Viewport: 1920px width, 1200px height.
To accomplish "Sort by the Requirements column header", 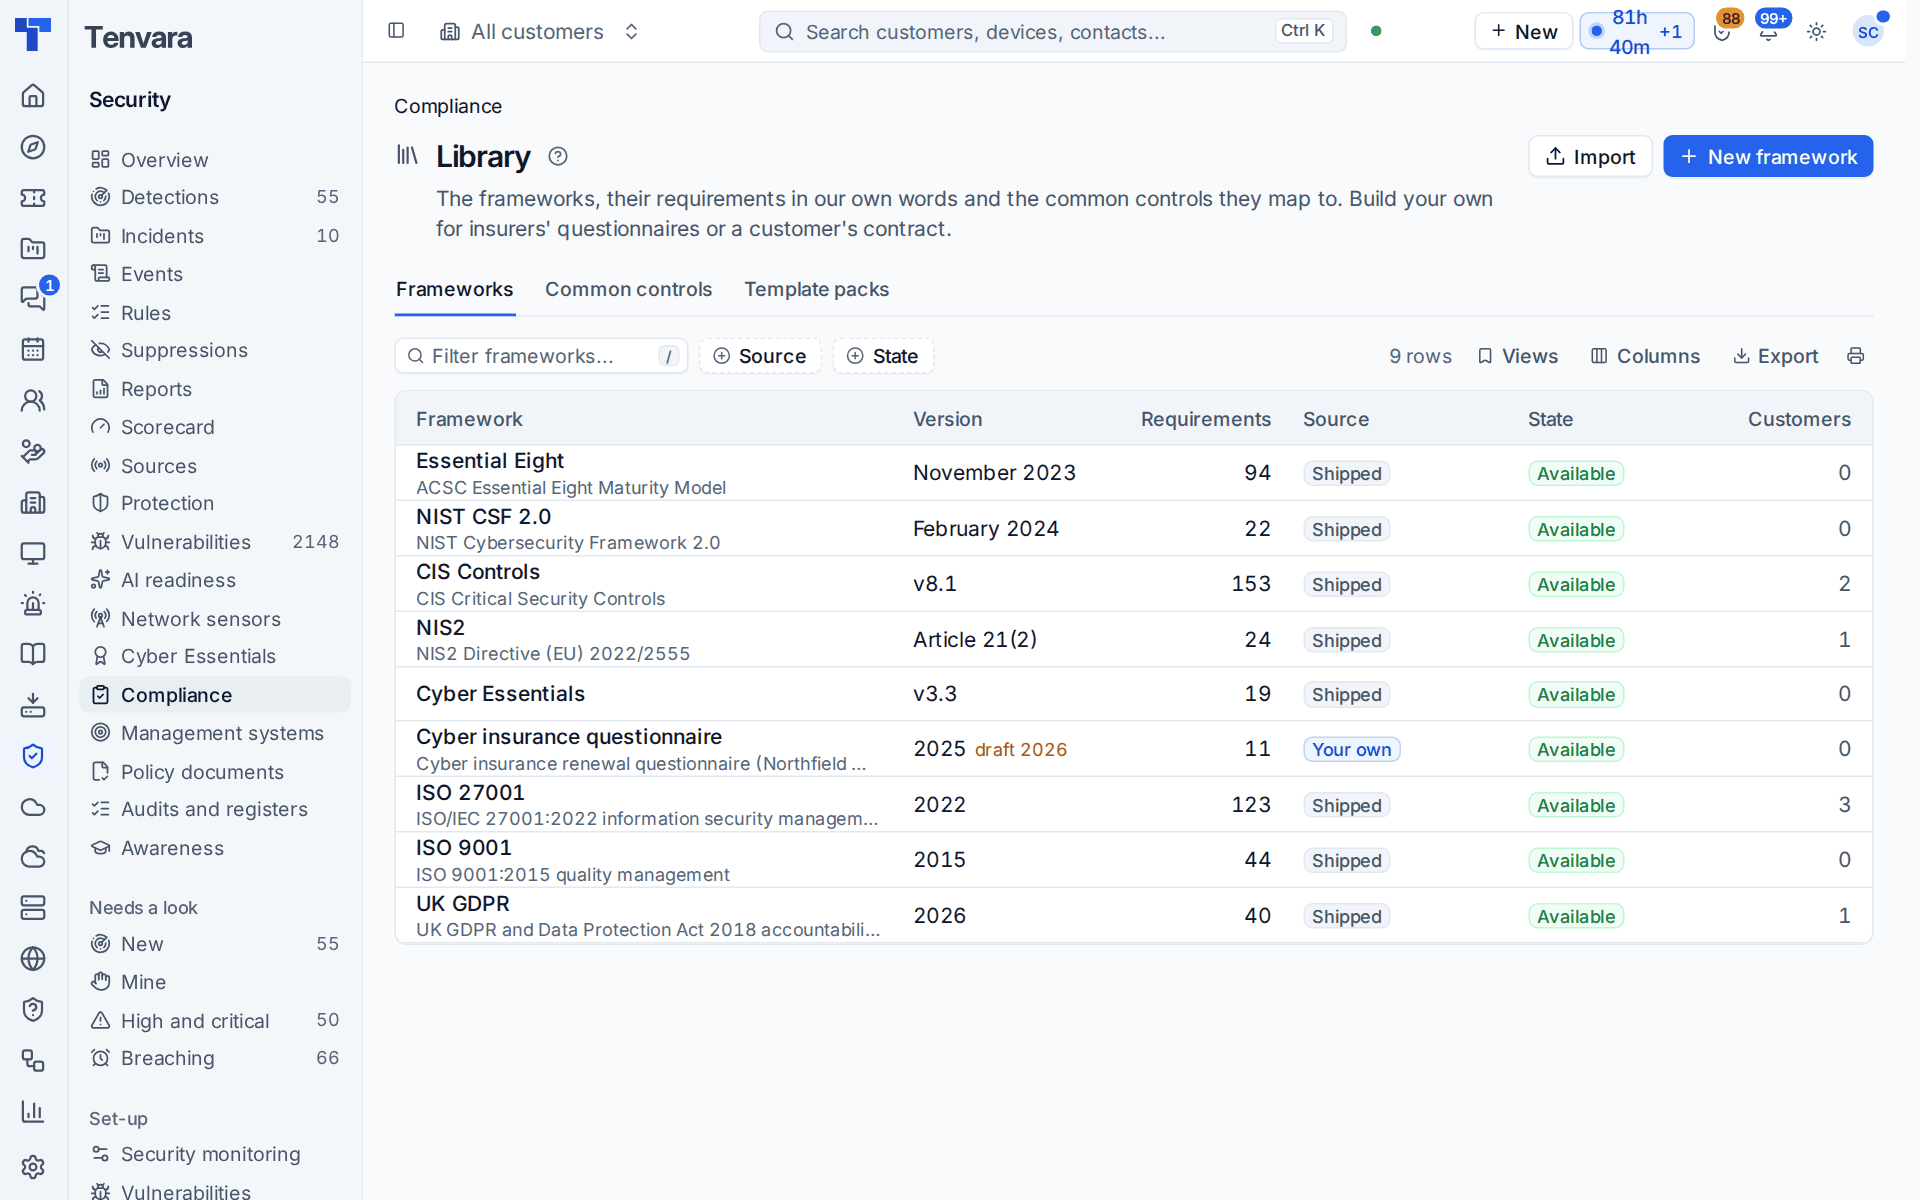I will [1206, 419].
